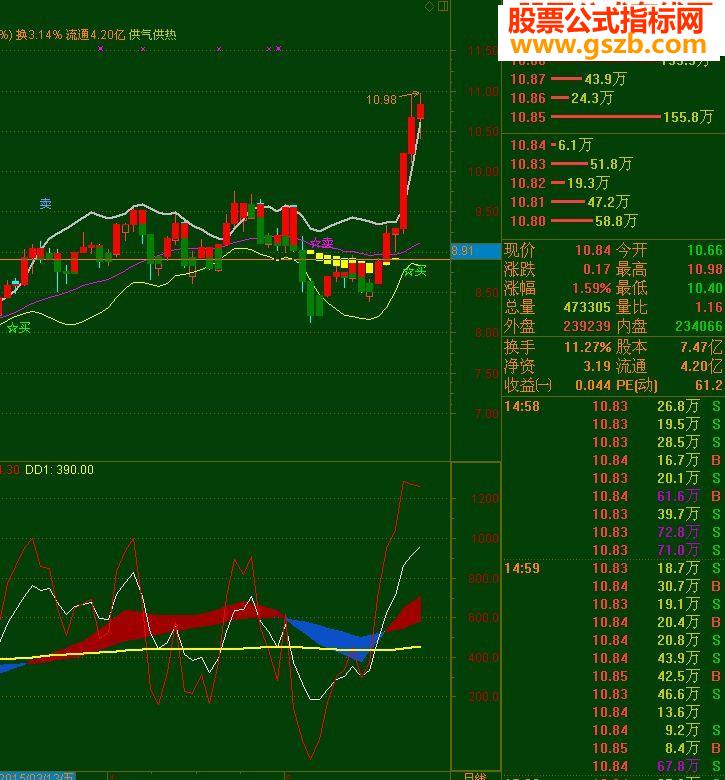Click the magenta ☆卖 sell signal marker
Image resolution: width=725 pixels, height=780 pixels.
321,243
